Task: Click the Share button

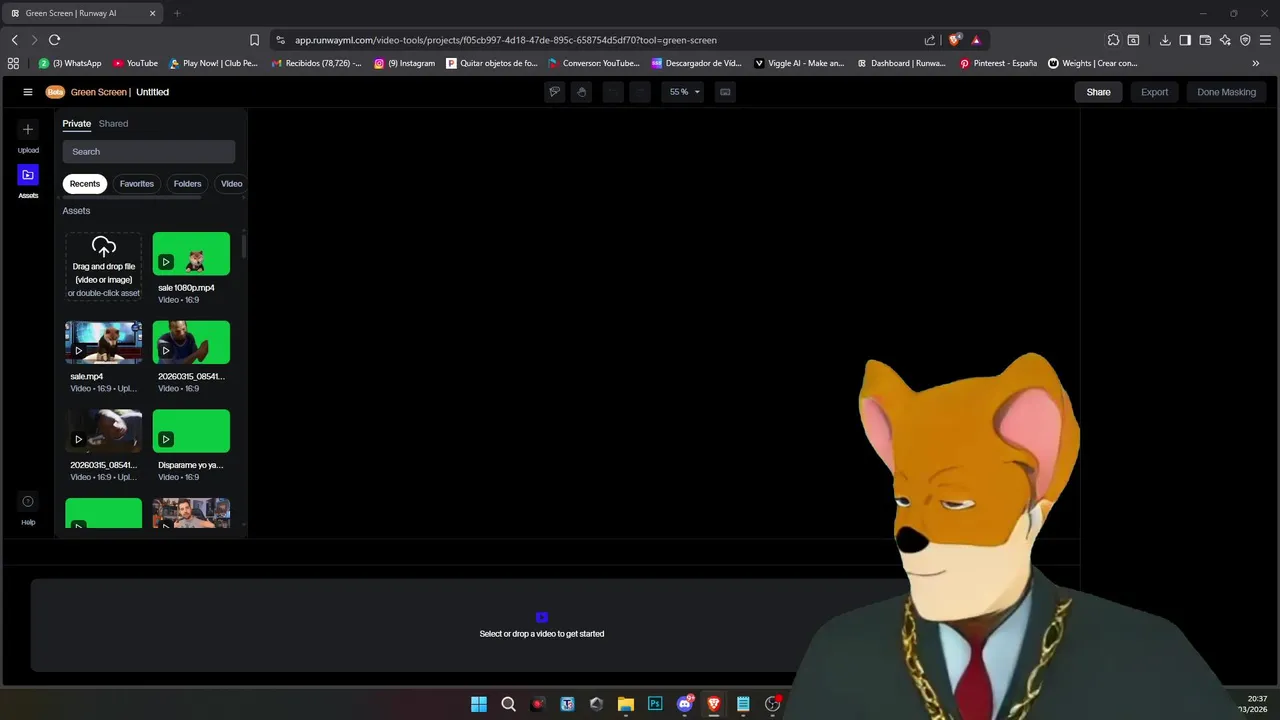Action: tap(1099, 92)
